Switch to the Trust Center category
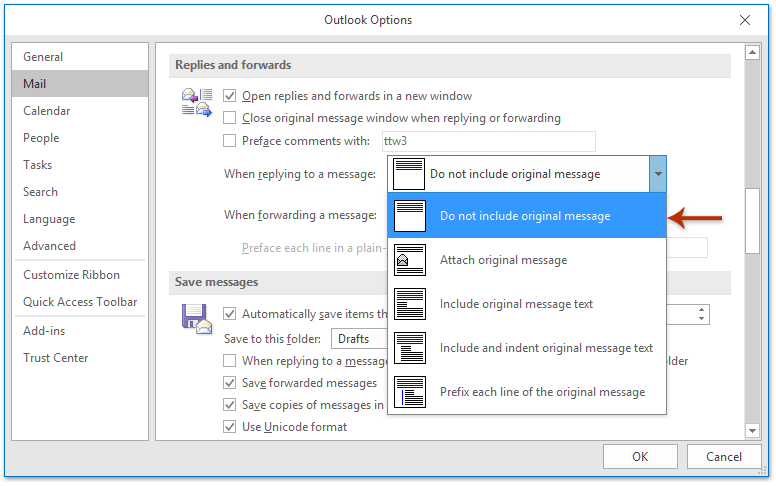Viewport: 776px width, 486px height. click(56, 358)
